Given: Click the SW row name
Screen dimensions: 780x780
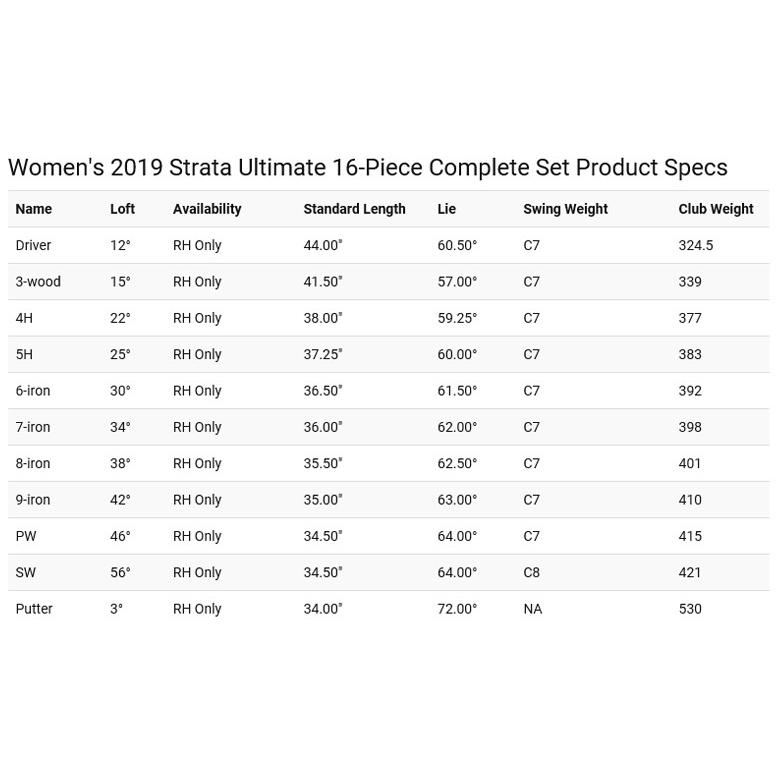Looking at the screenshot, I should click(26, 573).
